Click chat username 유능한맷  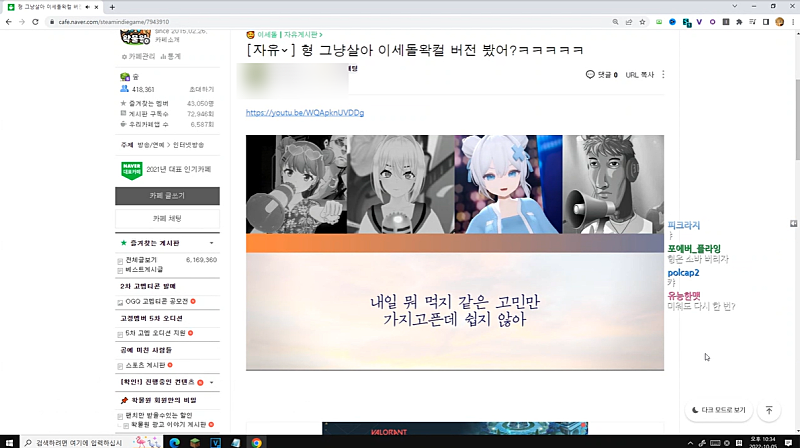tap(684, 295)
